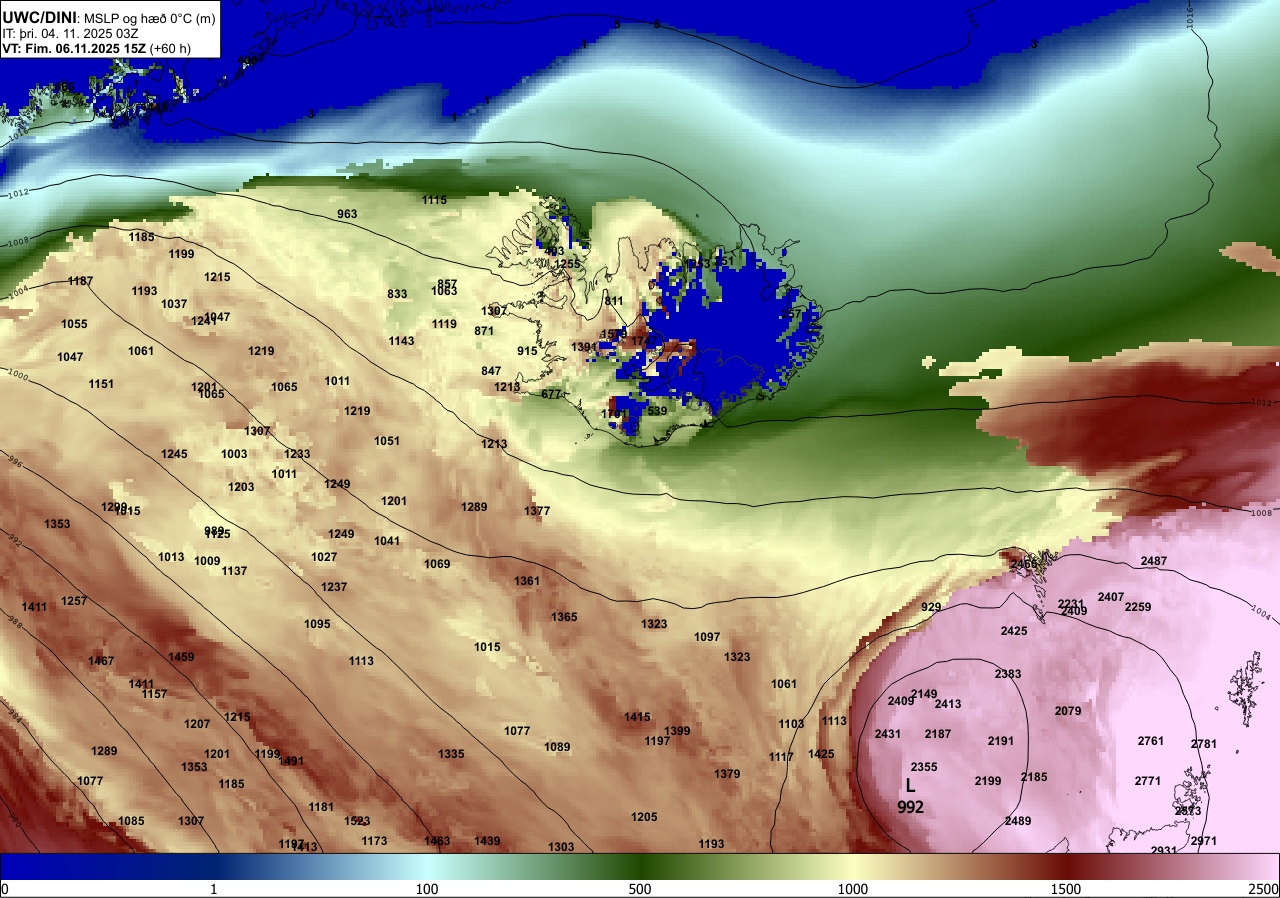Screen dimensions: 1280x898
Task: Click the 1377 height value
Action: 537,511
